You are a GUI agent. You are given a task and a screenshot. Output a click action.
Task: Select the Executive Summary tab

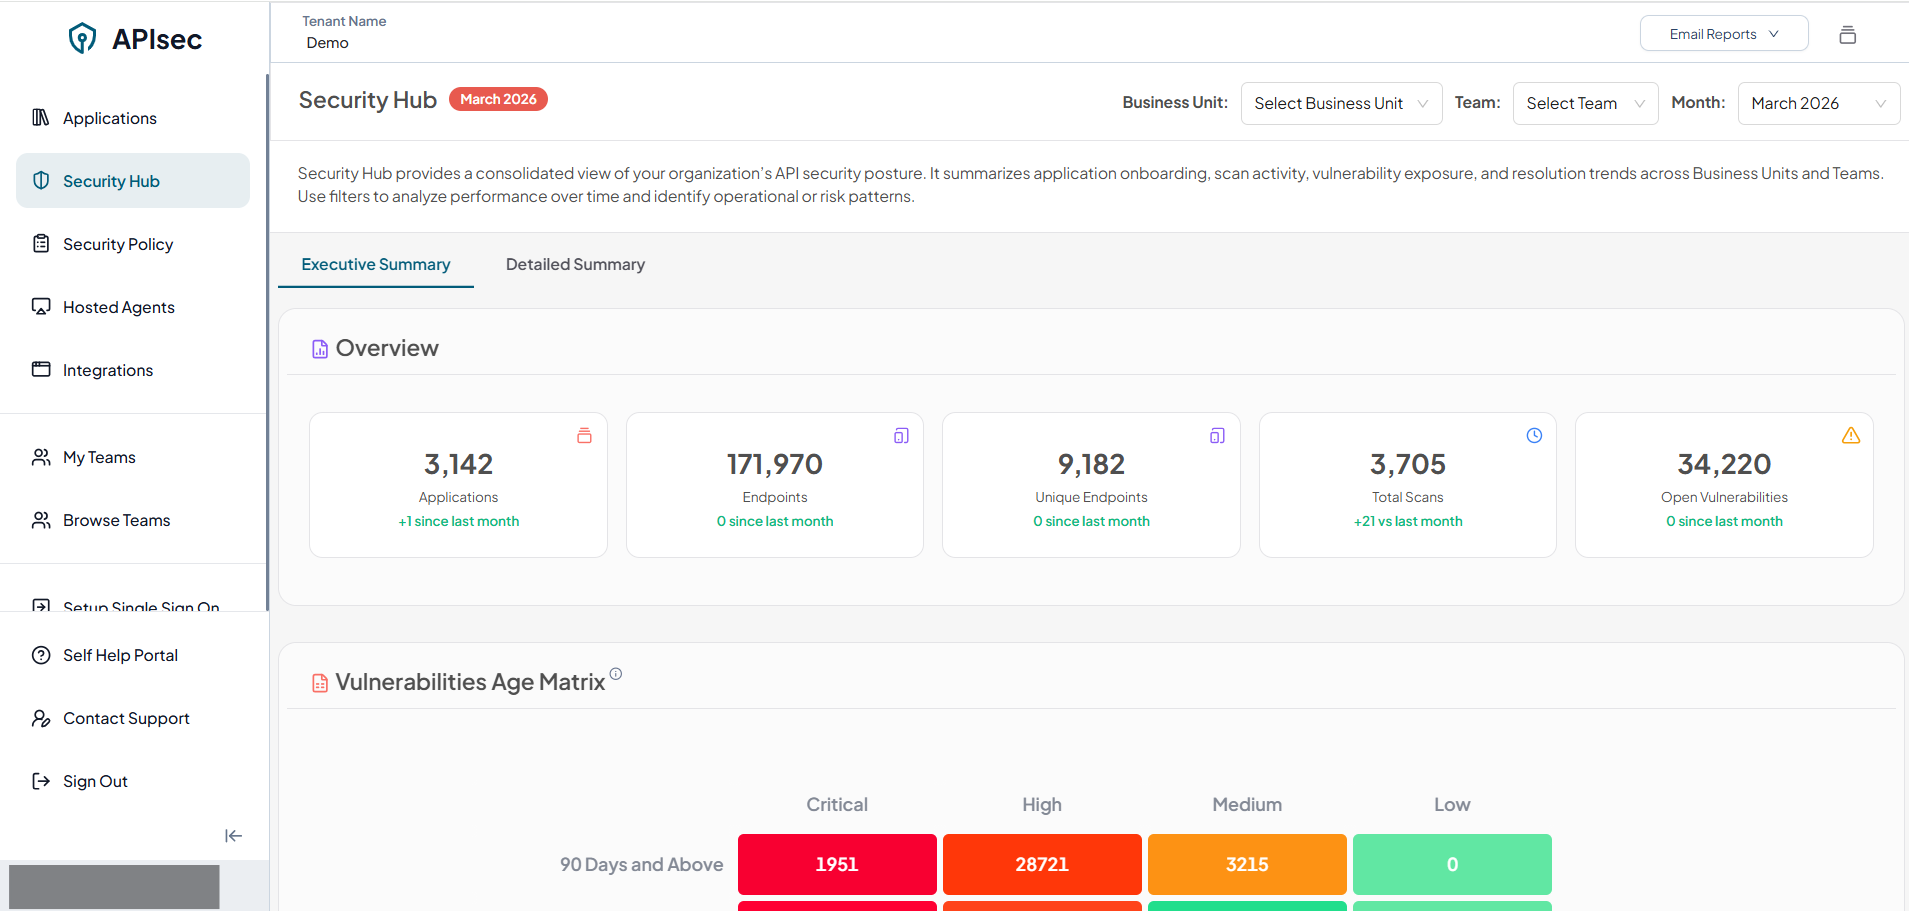(376, 265)
